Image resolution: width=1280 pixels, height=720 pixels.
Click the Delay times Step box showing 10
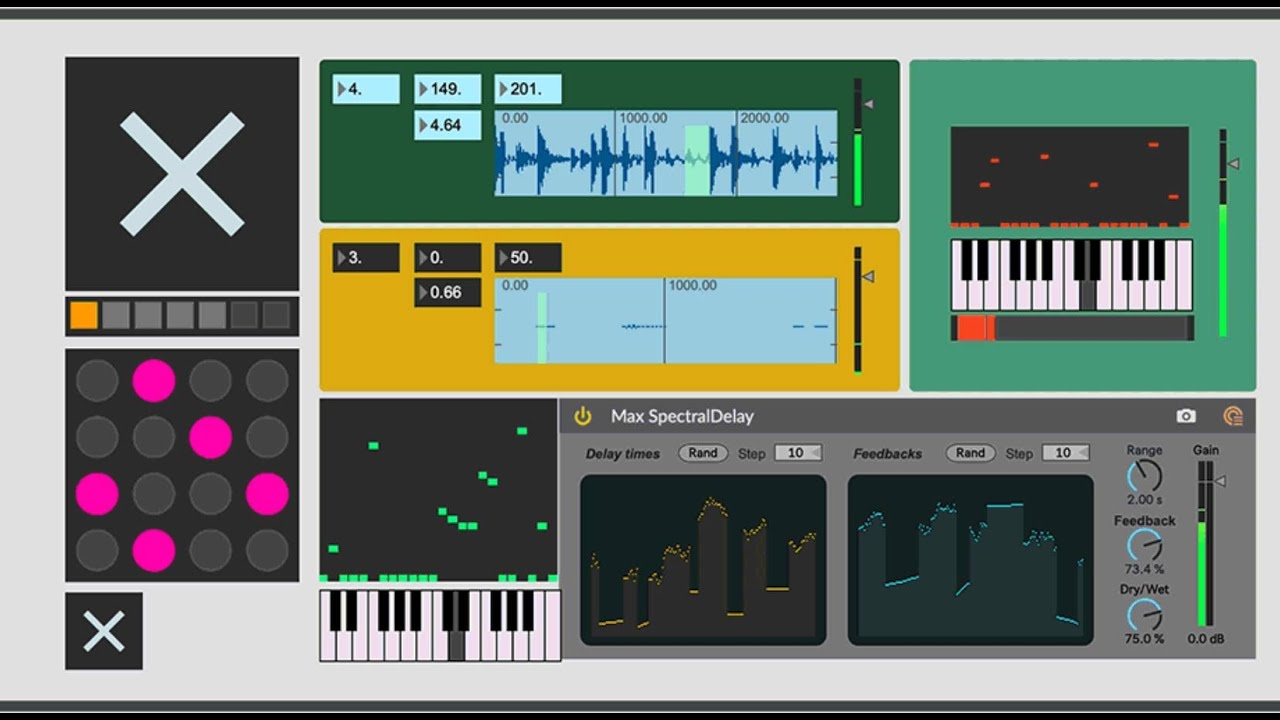[798, 453]
